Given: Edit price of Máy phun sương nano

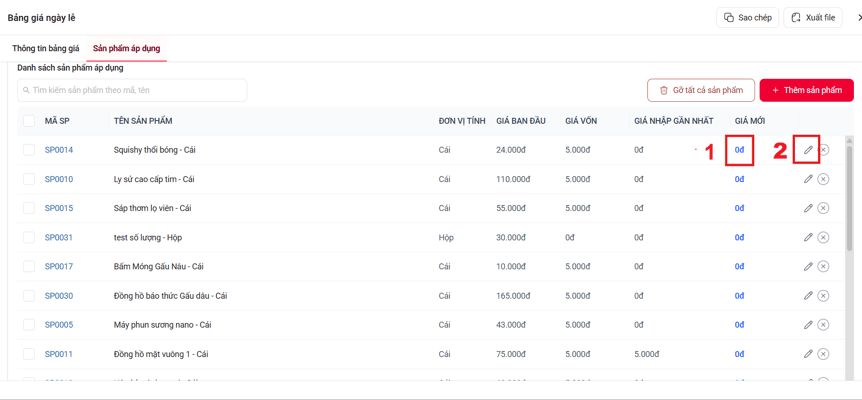Looking at the screenshot, I should 808,325.
